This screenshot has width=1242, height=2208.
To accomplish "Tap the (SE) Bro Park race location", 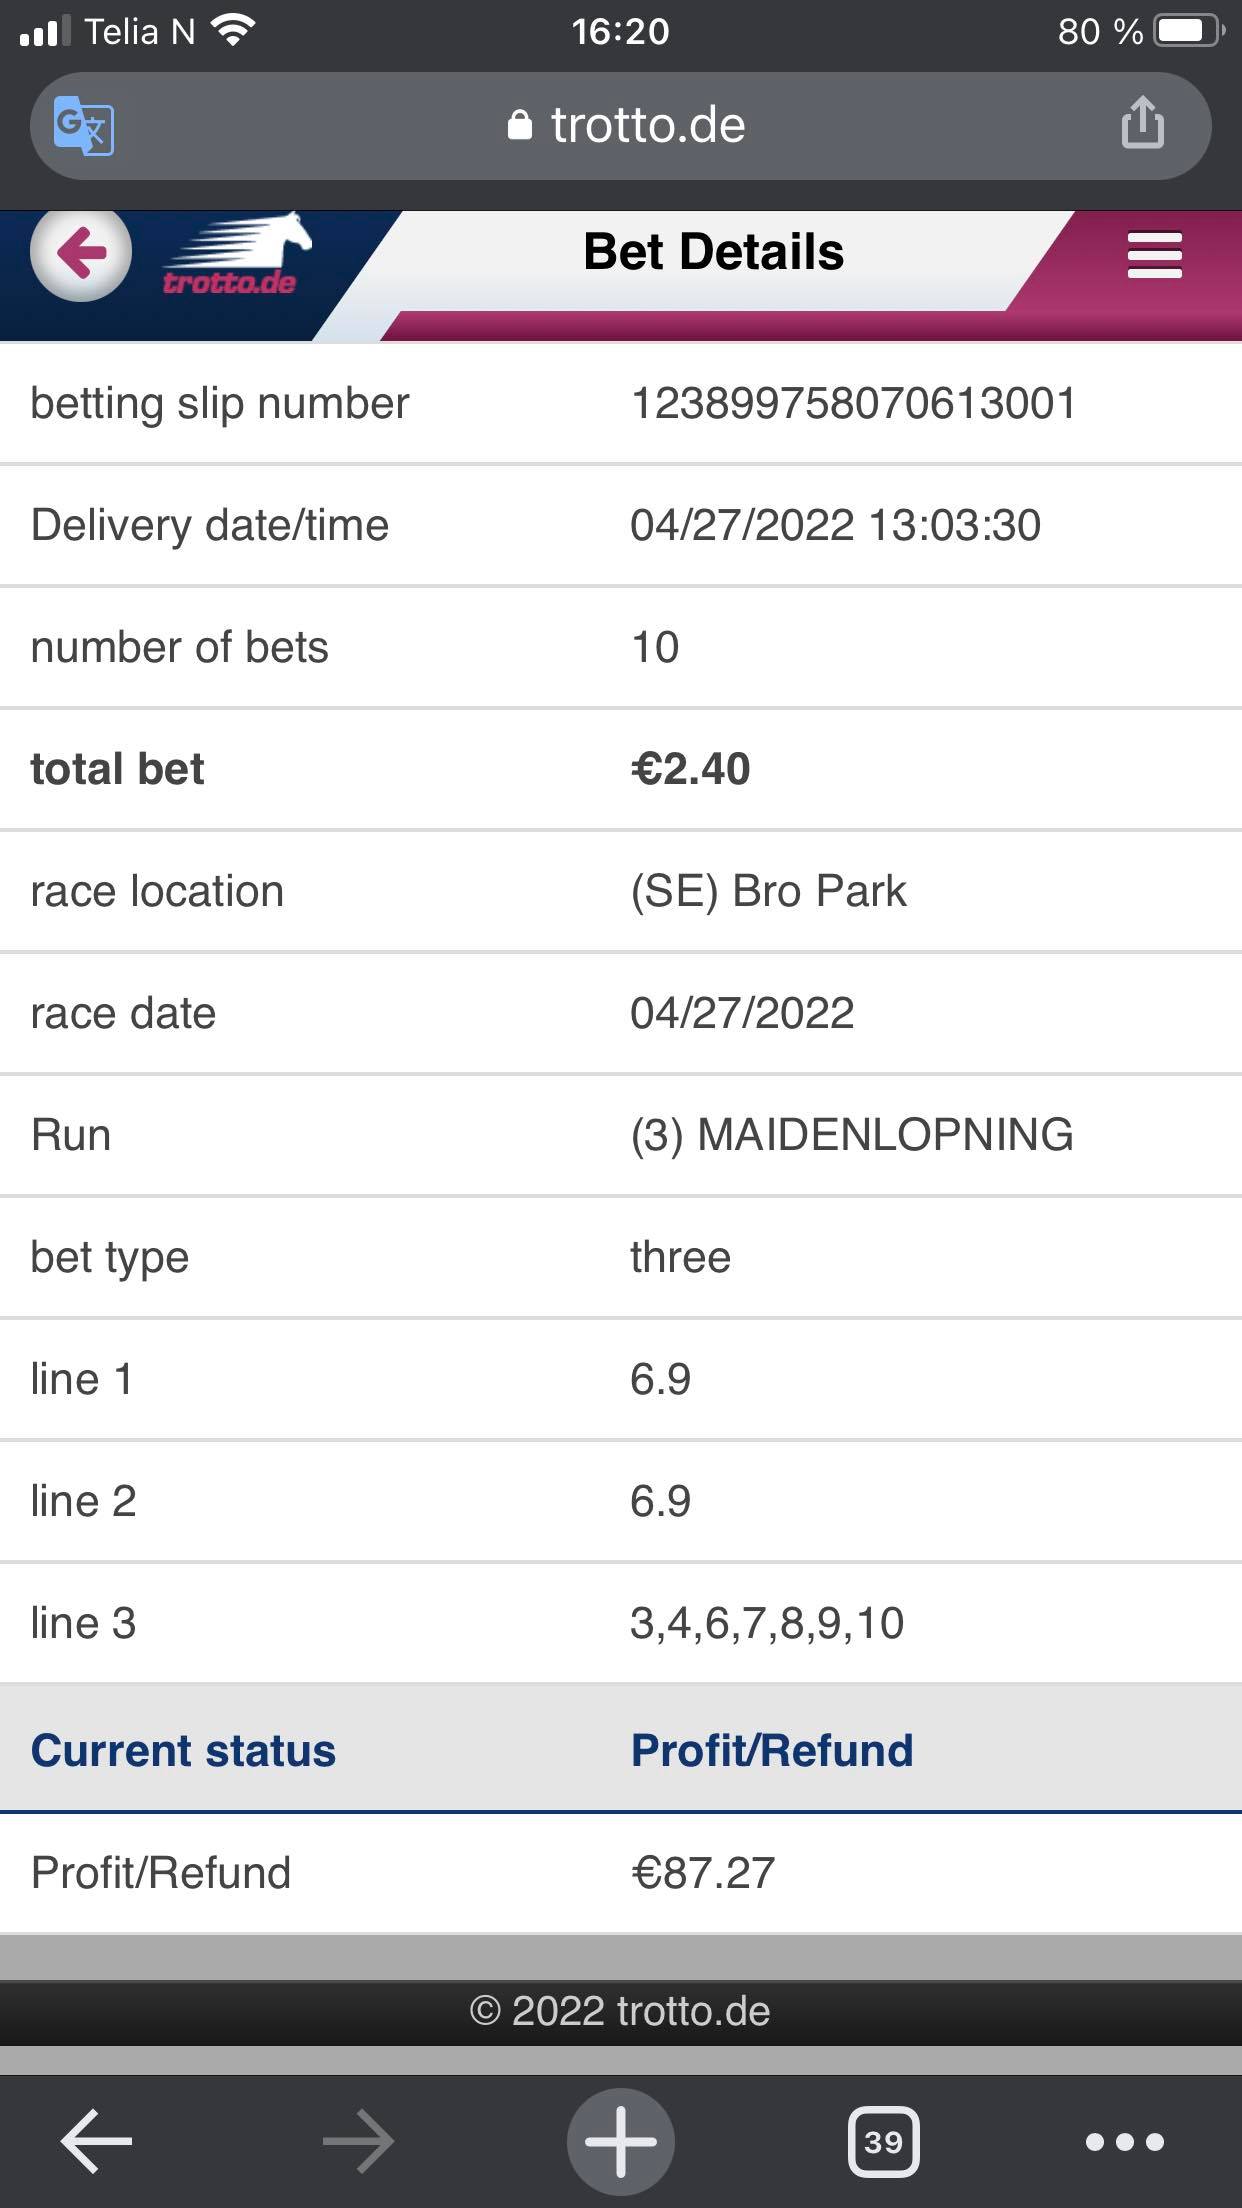I will (x=768, y=891).
